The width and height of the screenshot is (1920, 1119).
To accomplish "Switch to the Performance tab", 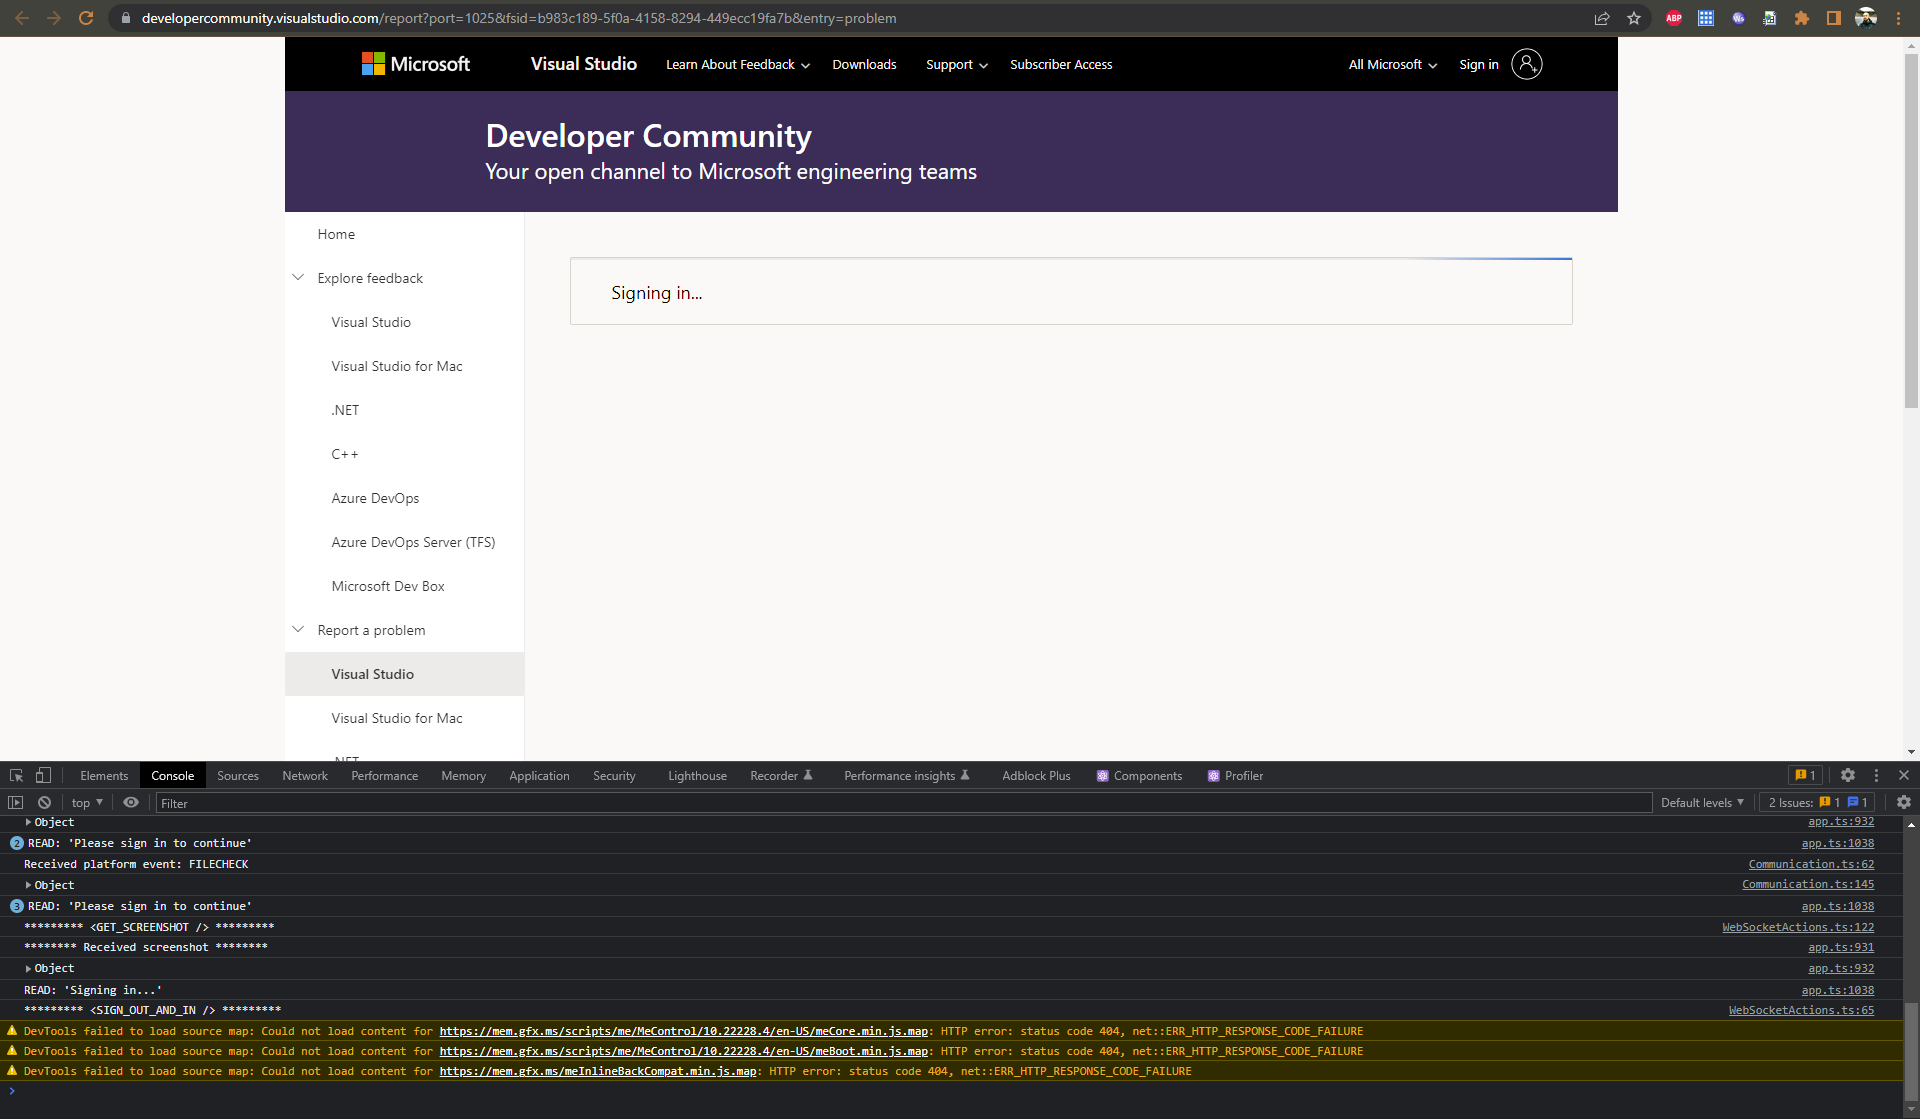I will tap(385, 775).
